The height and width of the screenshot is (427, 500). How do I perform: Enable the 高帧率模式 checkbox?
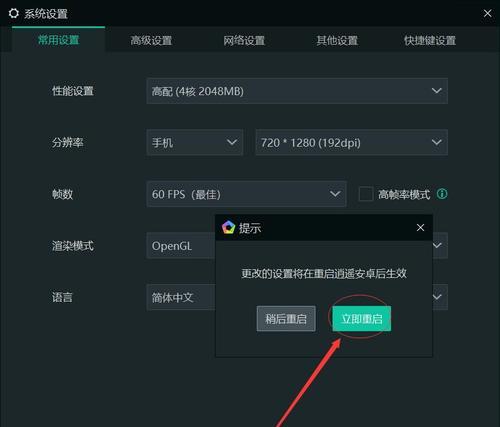(366, 194)
